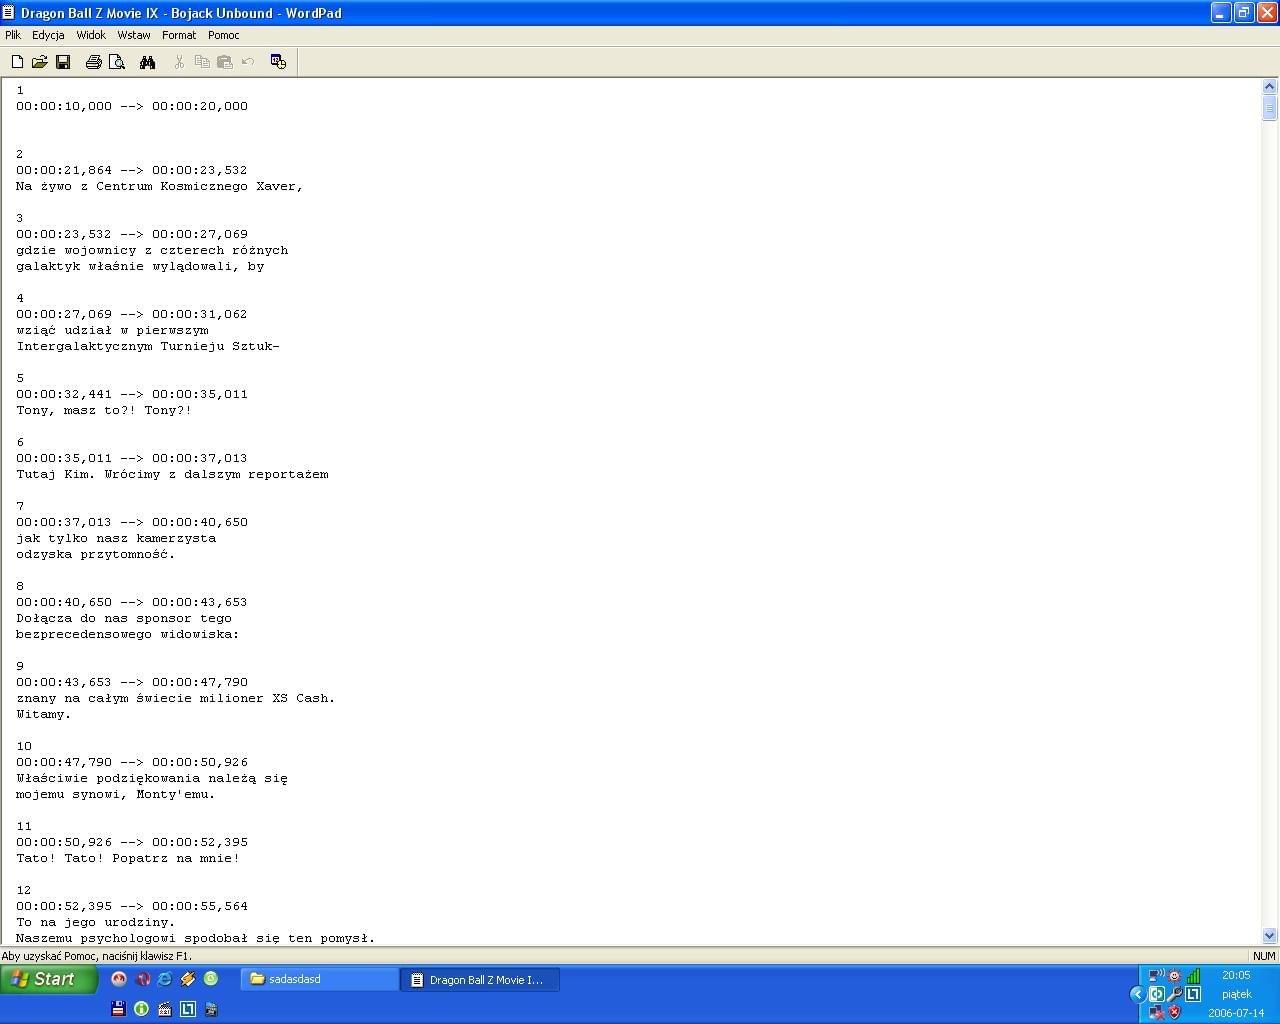Click line 'Intergalaktycznym Turnieju Sztuk-'
Viewport: 1280px width, 1024px height.
(x=148, y=346)
